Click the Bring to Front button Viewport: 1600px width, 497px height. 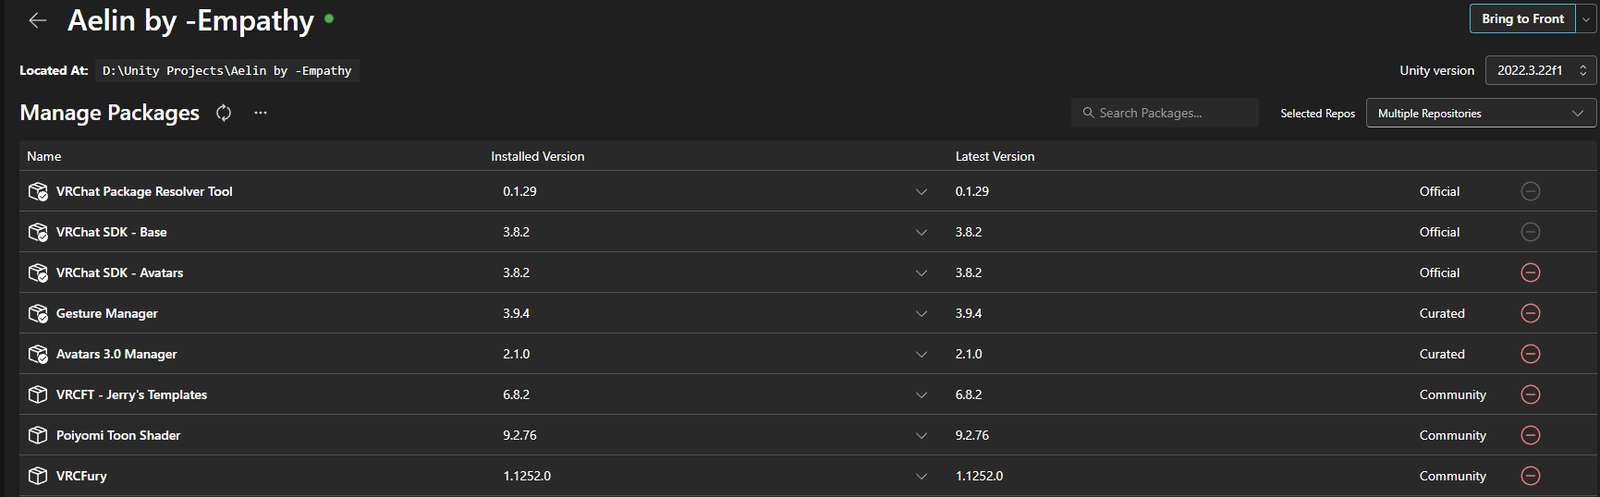coord(1522,19)
